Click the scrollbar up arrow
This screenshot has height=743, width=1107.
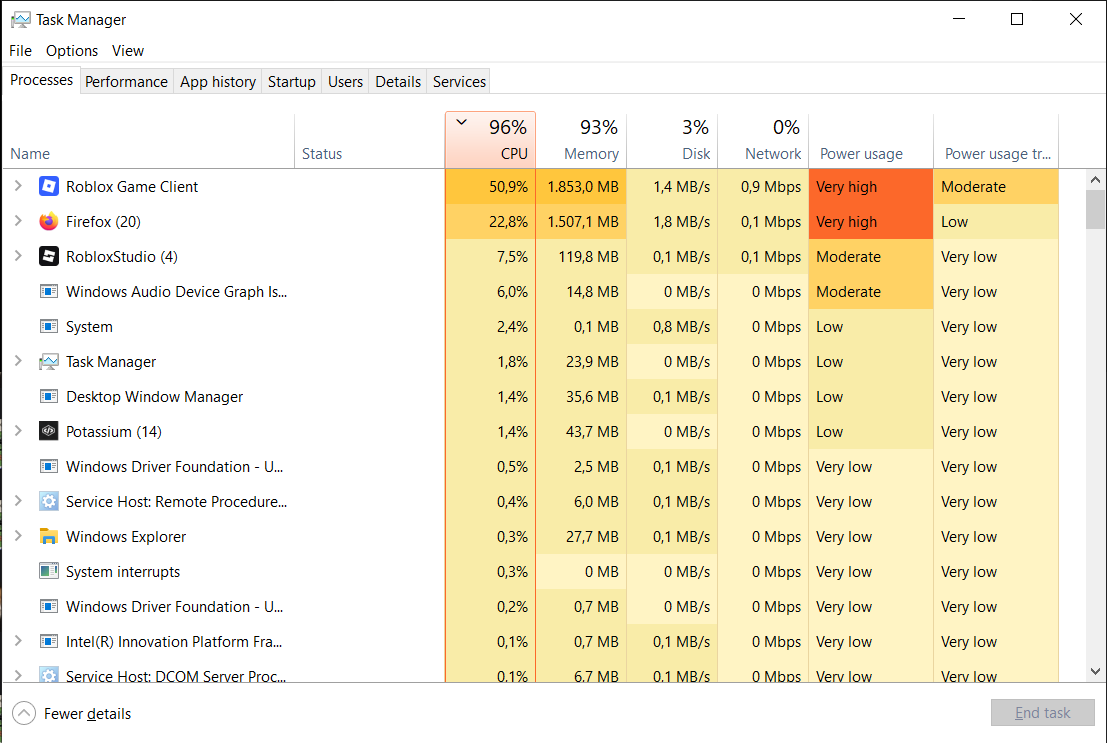1095,179
